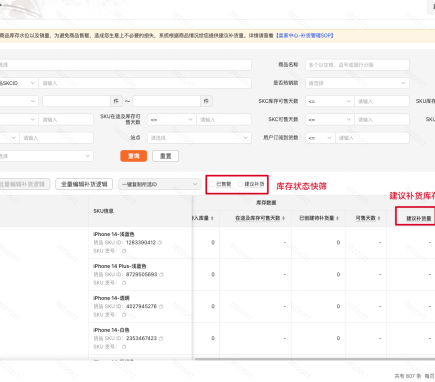This screenshot has width=435, height=382.
Task: Focus SKU在途及库存可售天数 value input
Action: 224,119
